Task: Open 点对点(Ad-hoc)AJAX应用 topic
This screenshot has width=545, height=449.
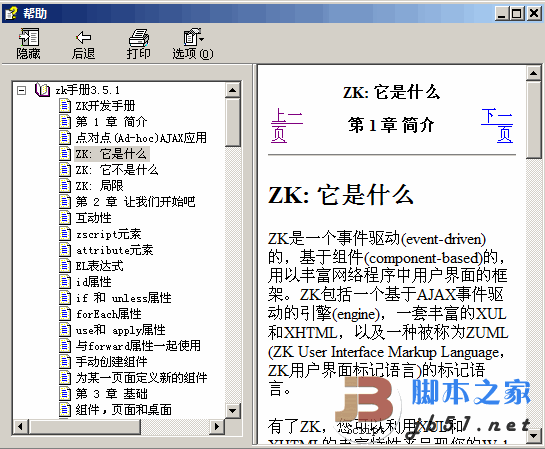Action: [141, 138]
